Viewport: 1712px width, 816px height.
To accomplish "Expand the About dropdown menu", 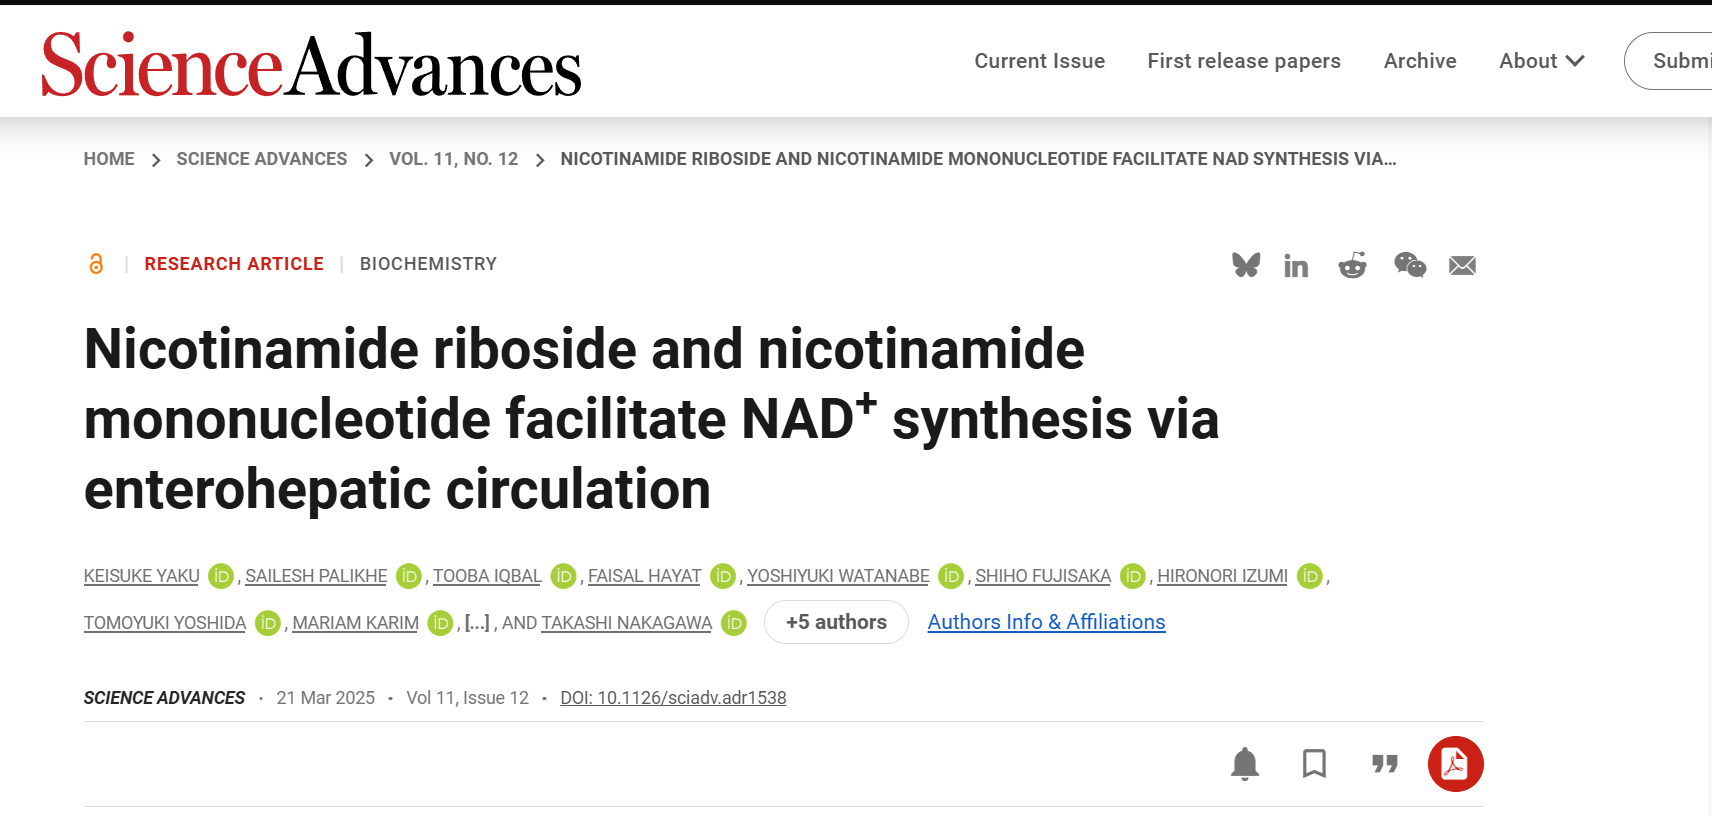I will pos(1541,61).
